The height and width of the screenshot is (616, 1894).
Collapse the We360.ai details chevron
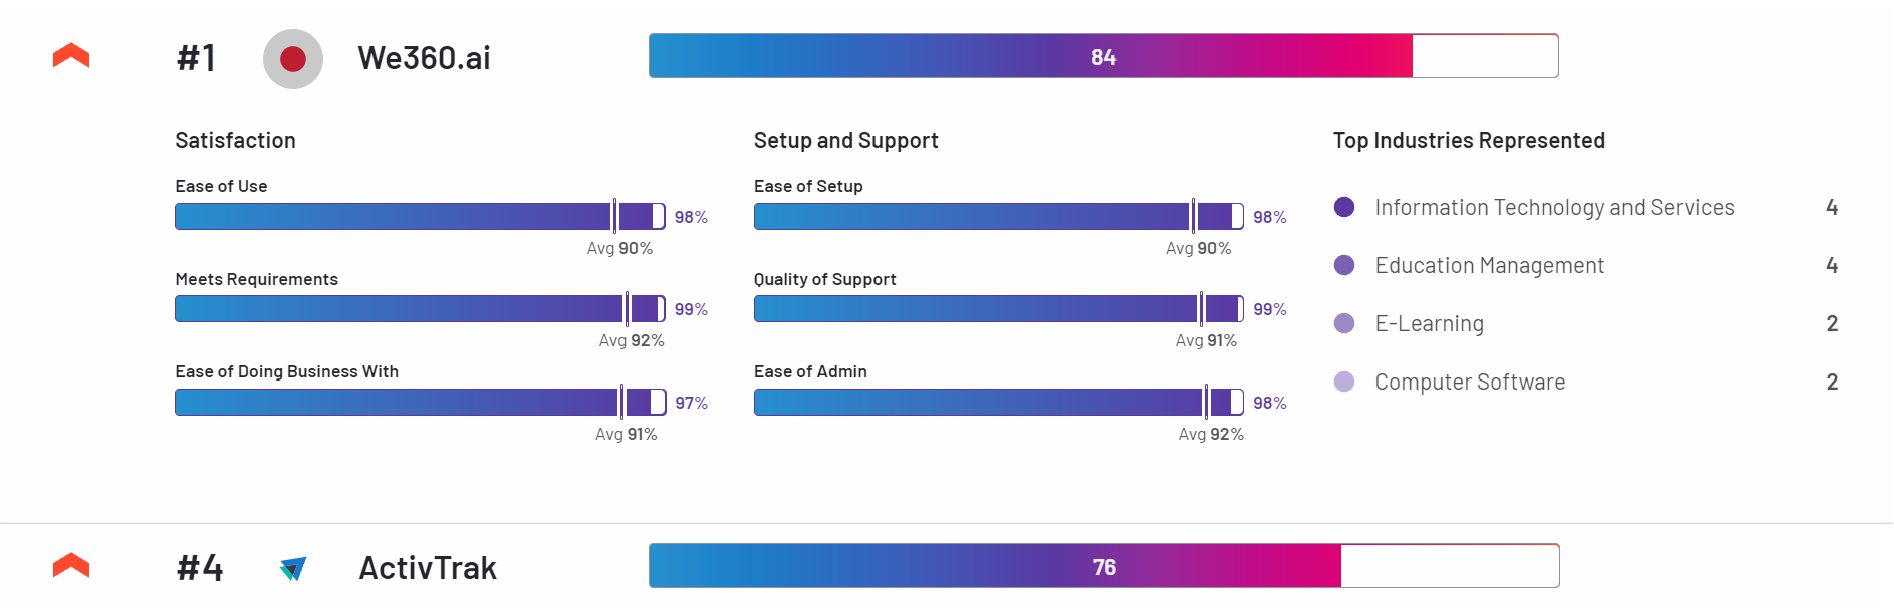pyautogui.click(x=71, y=56)
